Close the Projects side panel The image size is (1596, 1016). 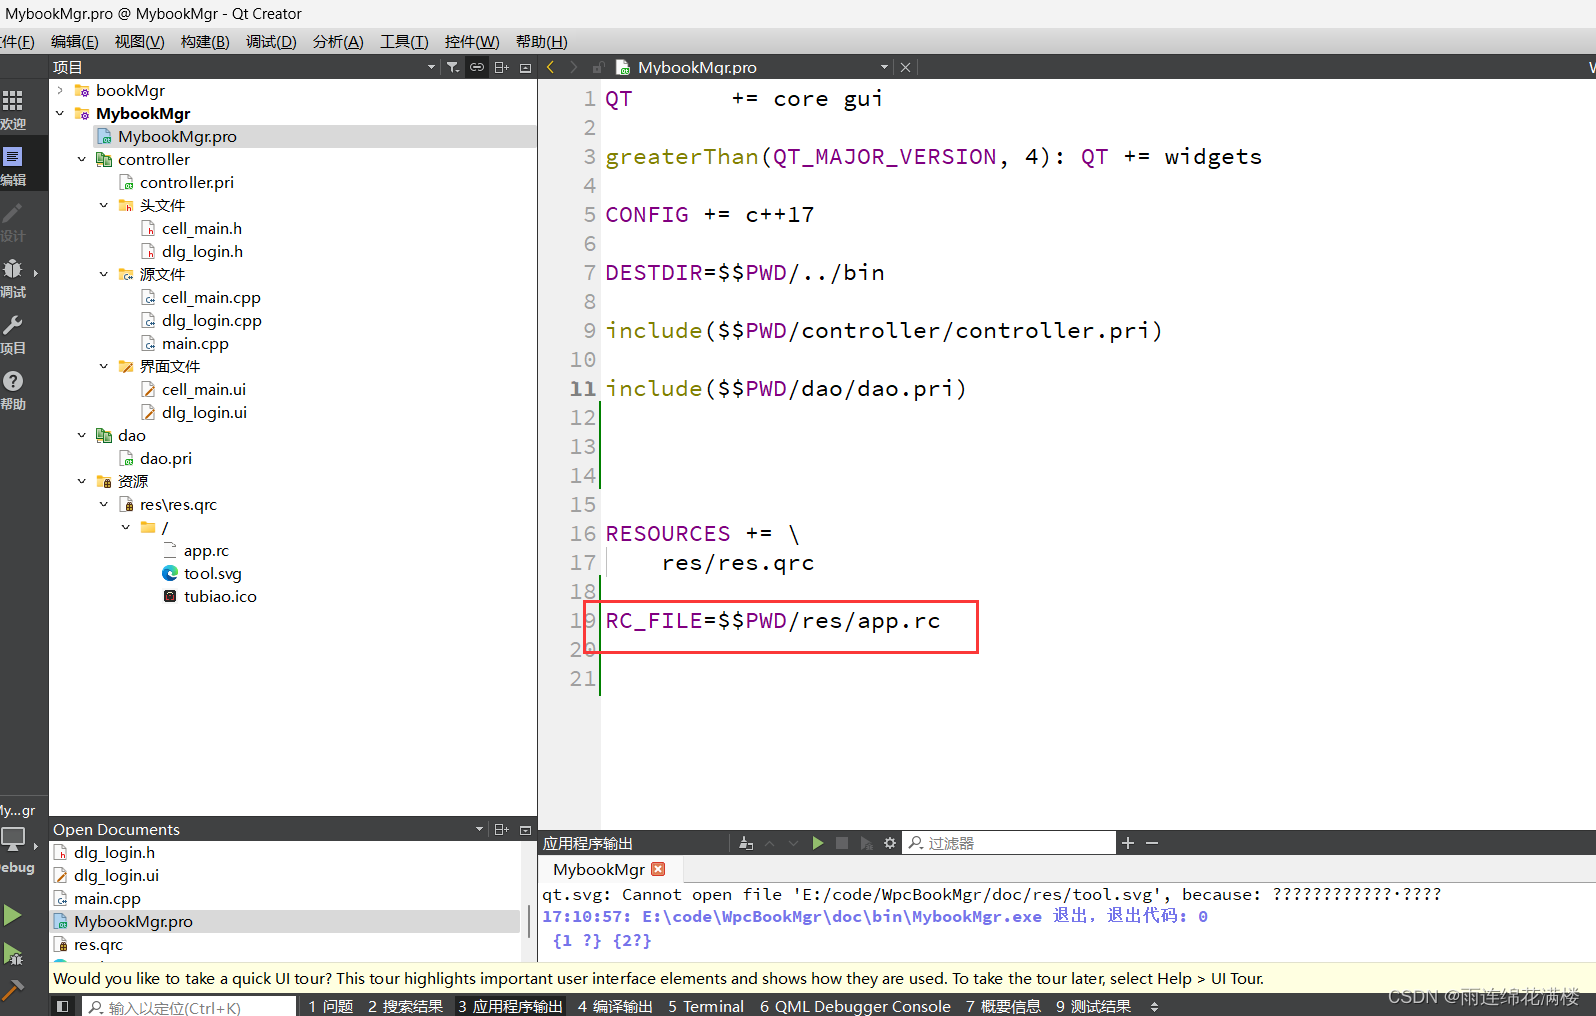(x=525, y=67)
